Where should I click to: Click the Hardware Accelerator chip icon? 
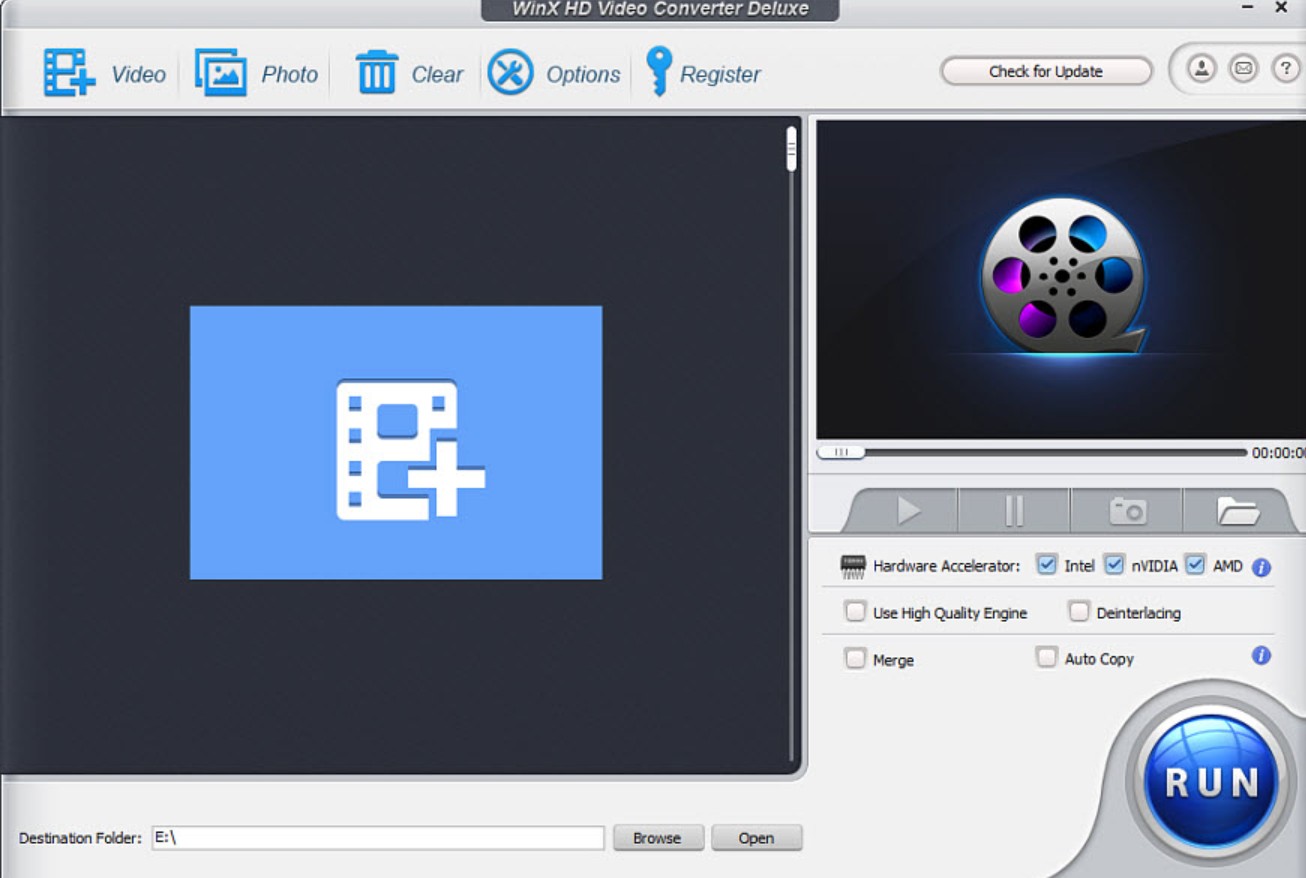[853, 567]
